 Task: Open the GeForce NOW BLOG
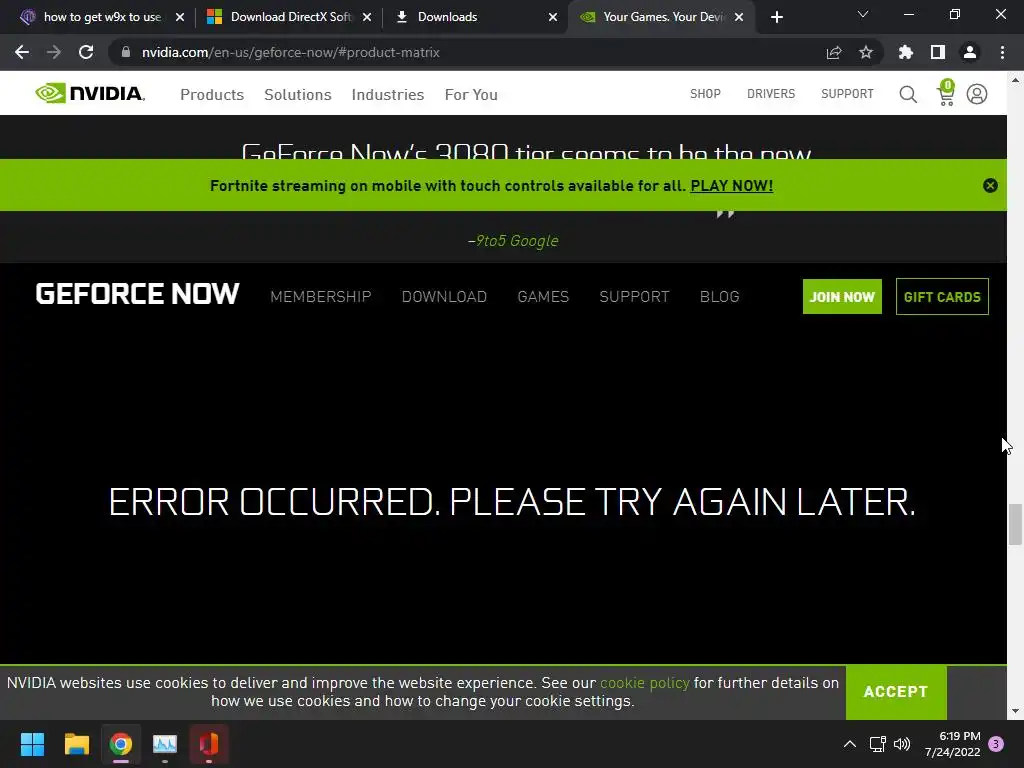click(720, 297)
